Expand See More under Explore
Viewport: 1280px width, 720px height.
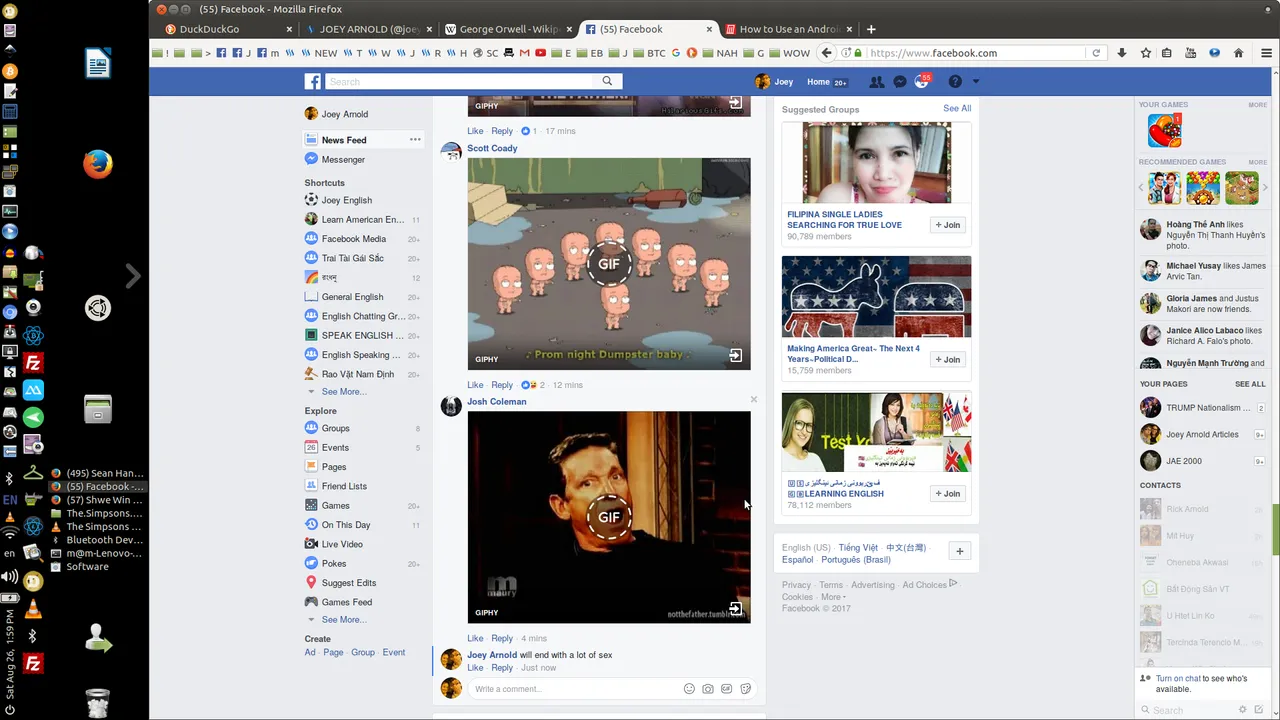343,620
